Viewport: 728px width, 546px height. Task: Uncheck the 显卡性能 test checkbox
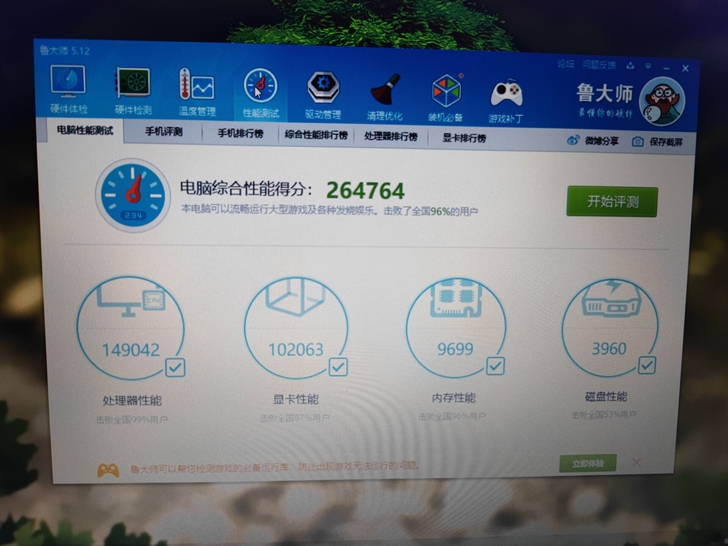pos(338,367)
